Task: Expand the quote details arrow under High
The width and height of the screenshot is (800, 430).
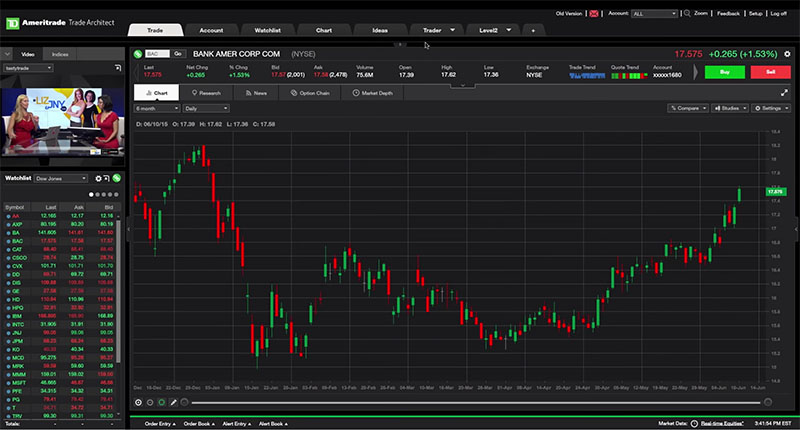Action: 463,86
